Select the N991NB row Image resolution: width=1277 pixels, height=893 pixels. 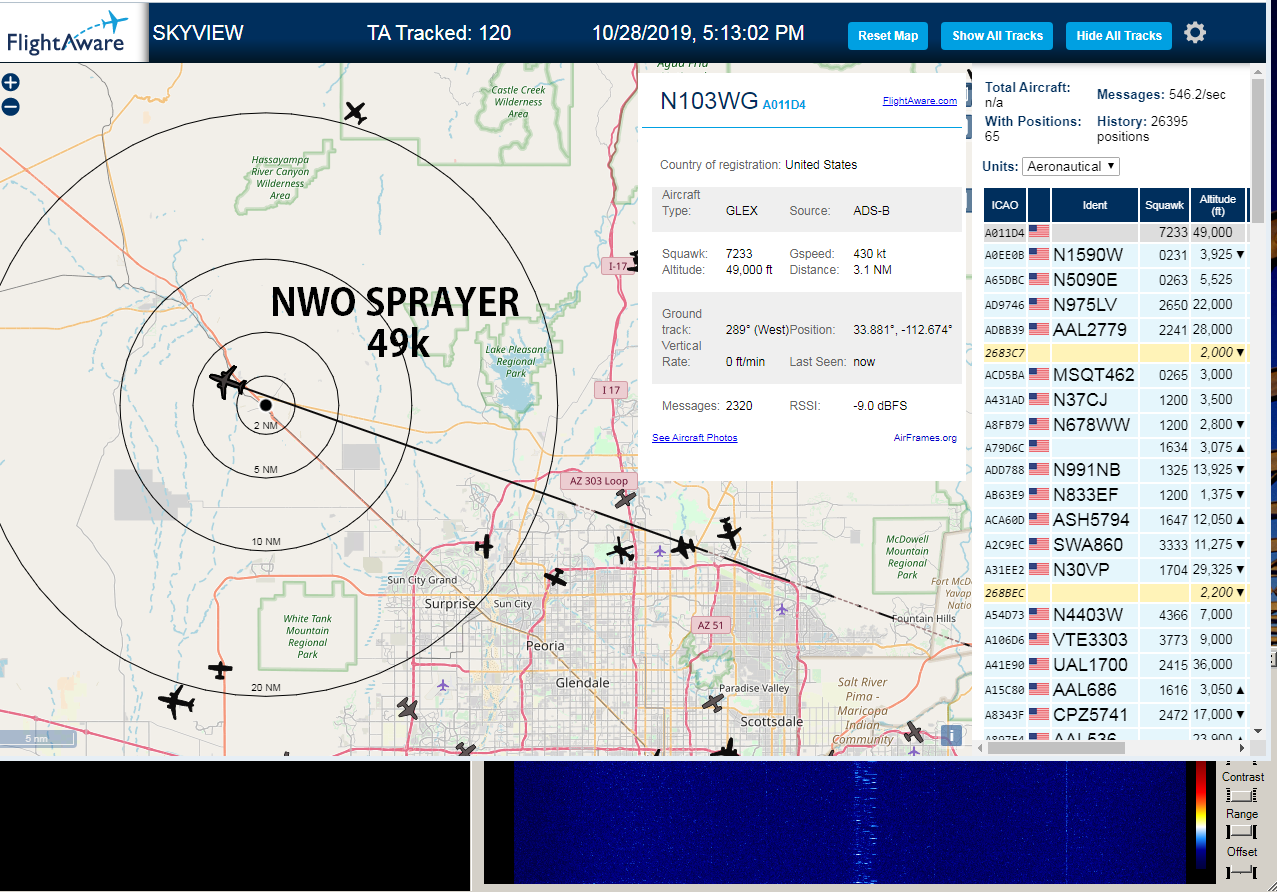[1115, 470]
